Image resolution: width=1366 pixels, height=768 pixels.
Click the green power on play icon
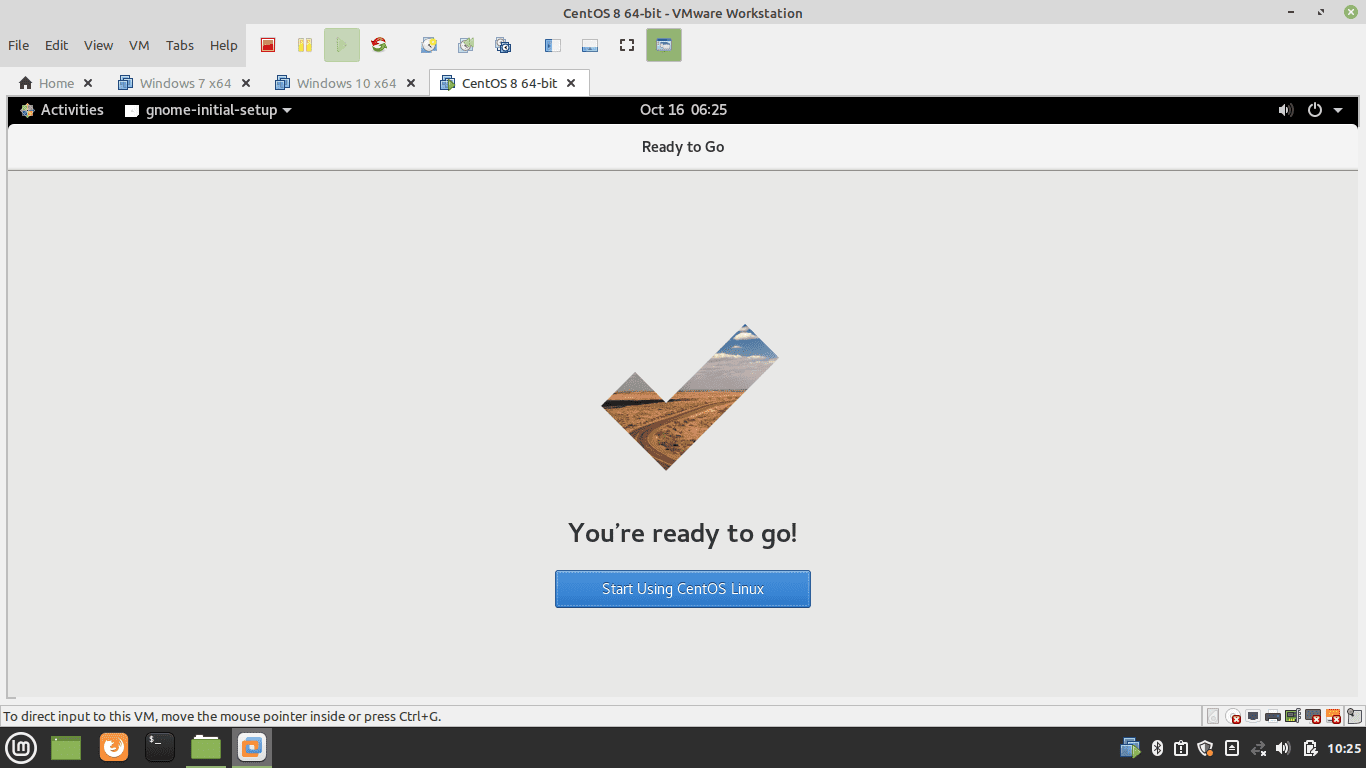[x=341, y=45]
